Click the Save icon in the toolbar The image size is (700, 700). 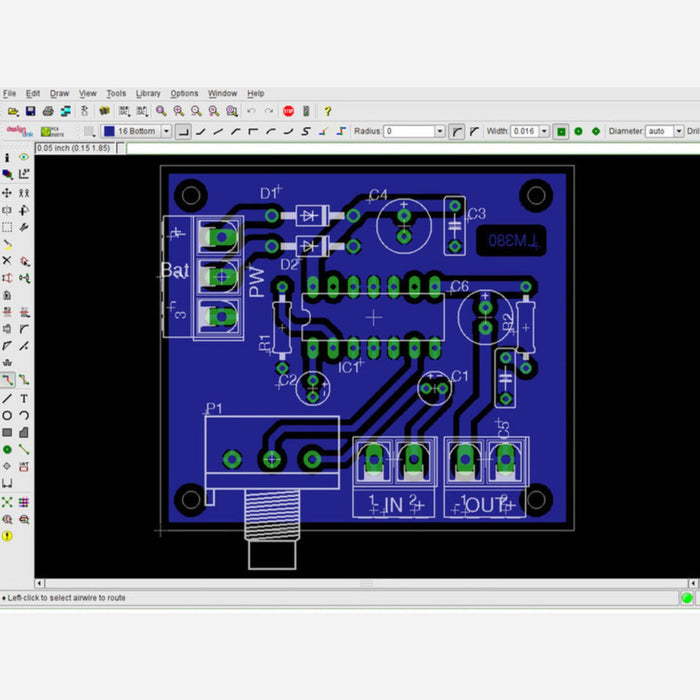(30, 111)
